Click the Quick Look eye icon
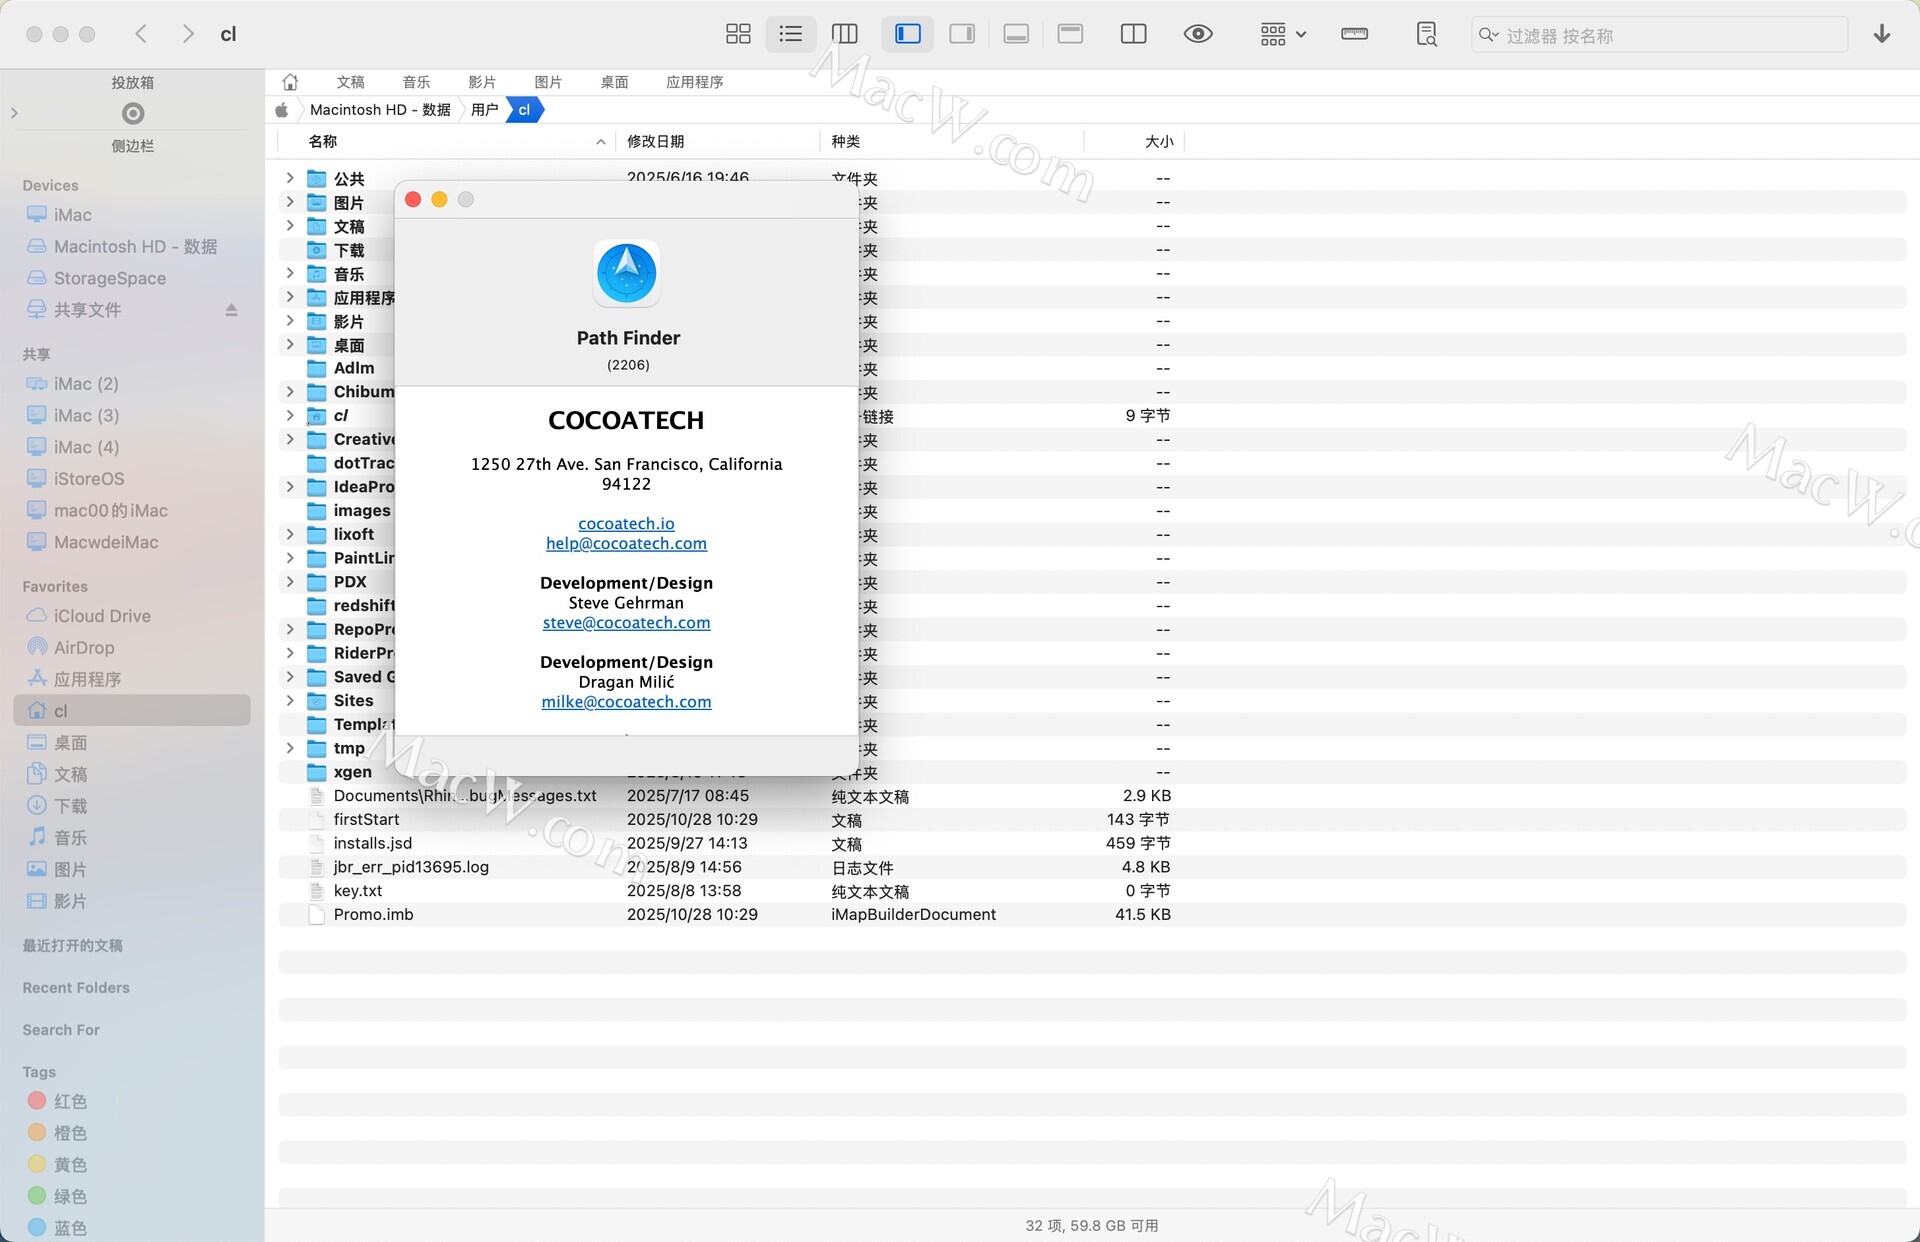 coord(1198,34)
